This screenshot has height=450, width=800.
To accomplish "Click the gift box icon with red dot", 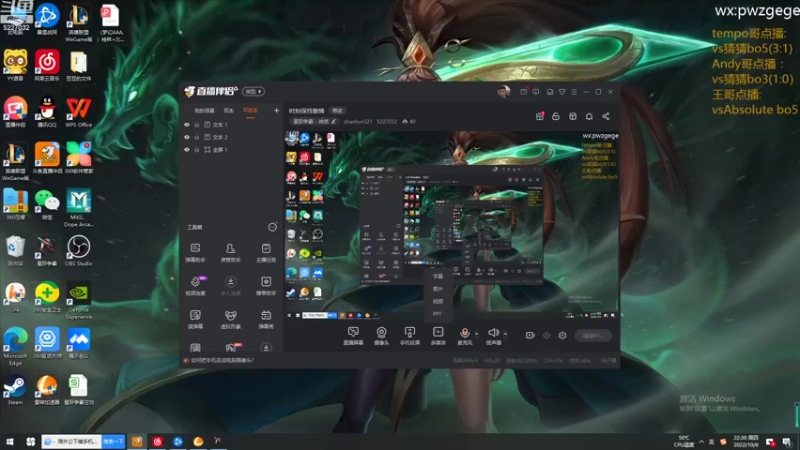I will point(540,116).
